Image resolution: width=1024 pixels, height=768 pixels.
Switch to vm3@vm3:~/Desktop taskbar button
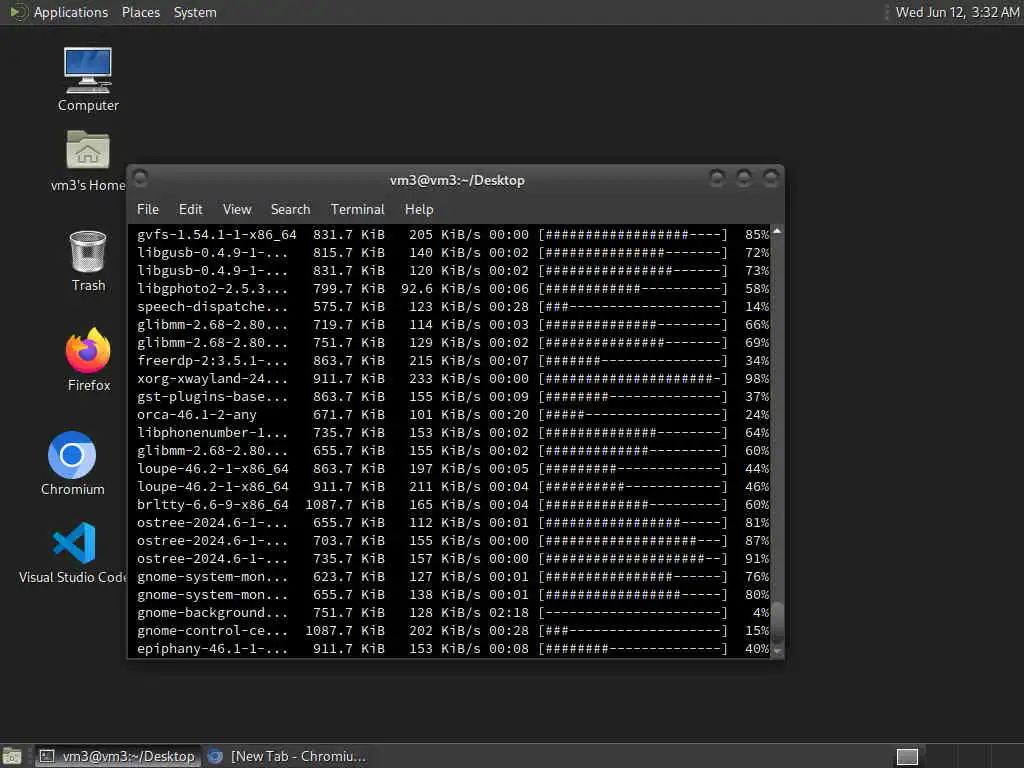(x=118, y=756)
